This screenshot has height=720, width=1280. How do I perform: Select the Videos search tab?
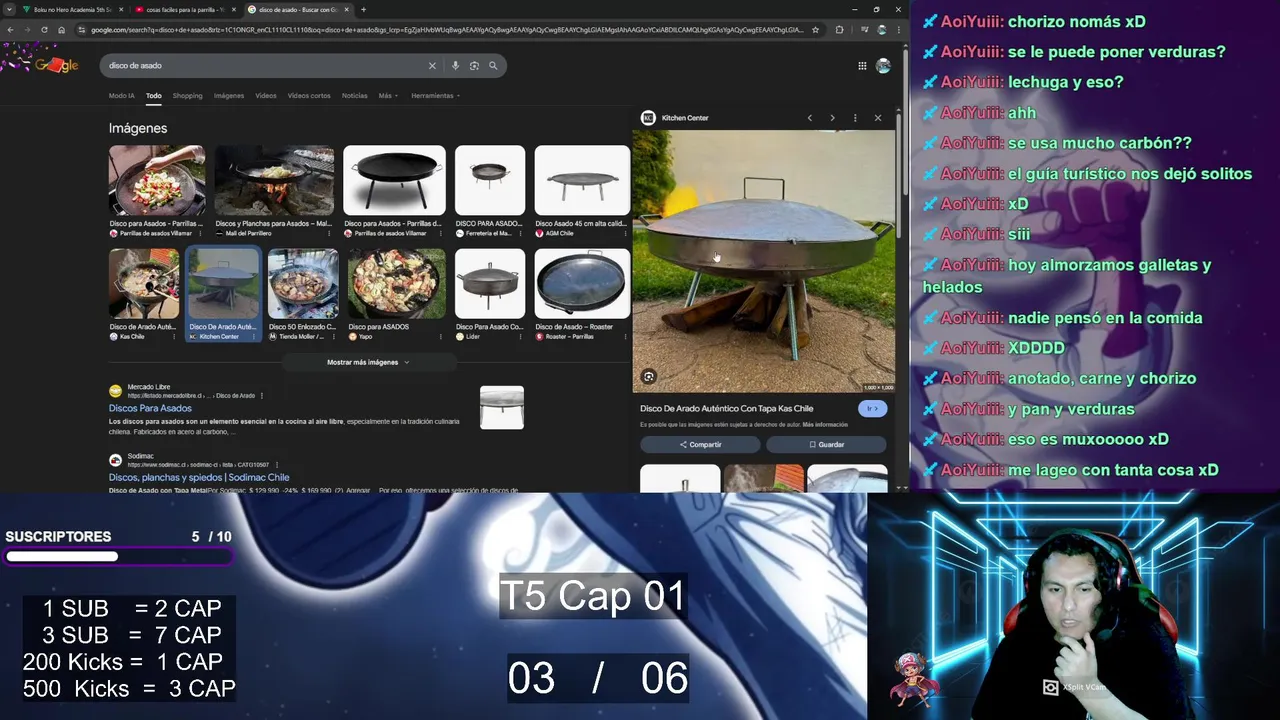coord(266,96)
